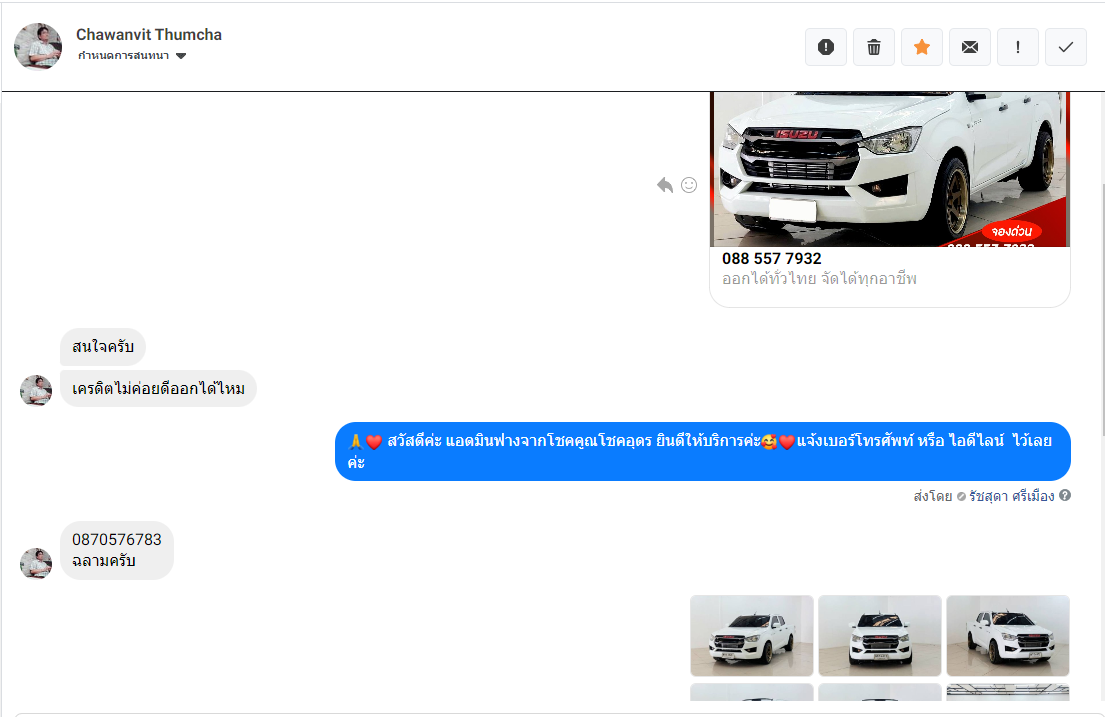This screenshot has width=1105, height=717.
Task: Open third truck photo thumbnail on right
Action: pos(1007,635)
